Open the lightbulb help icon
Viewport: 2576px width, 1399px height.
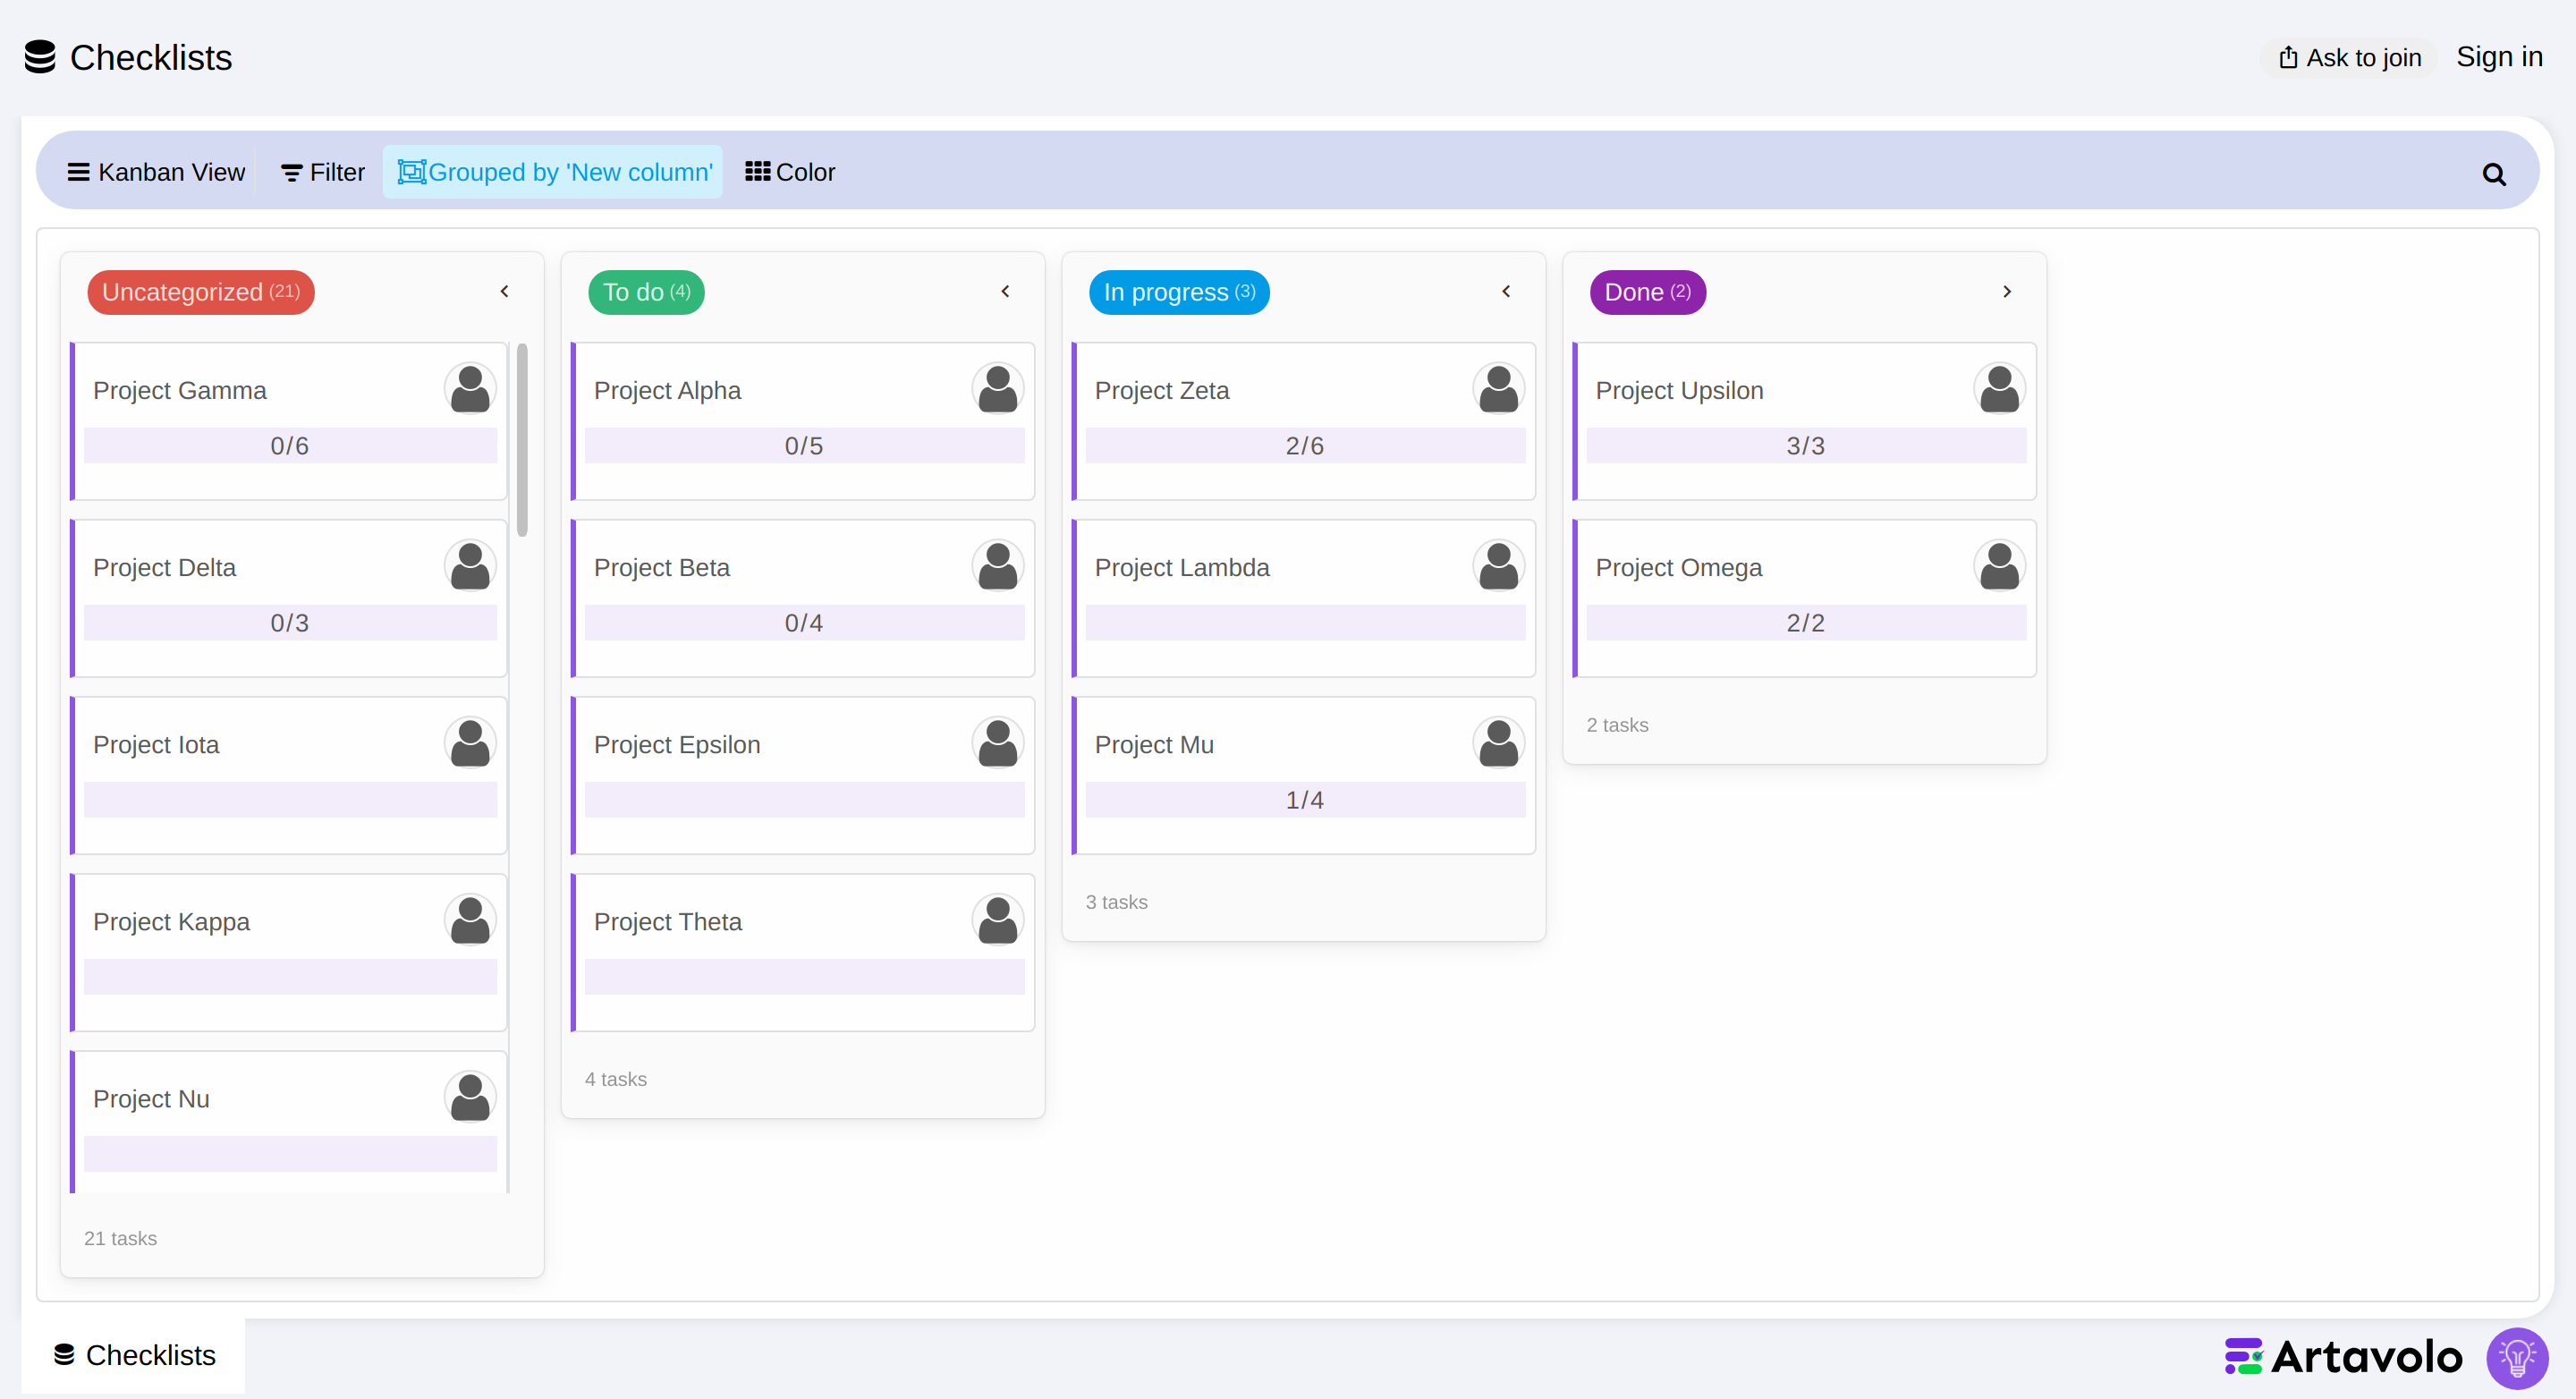(x=2517, y=1357)
